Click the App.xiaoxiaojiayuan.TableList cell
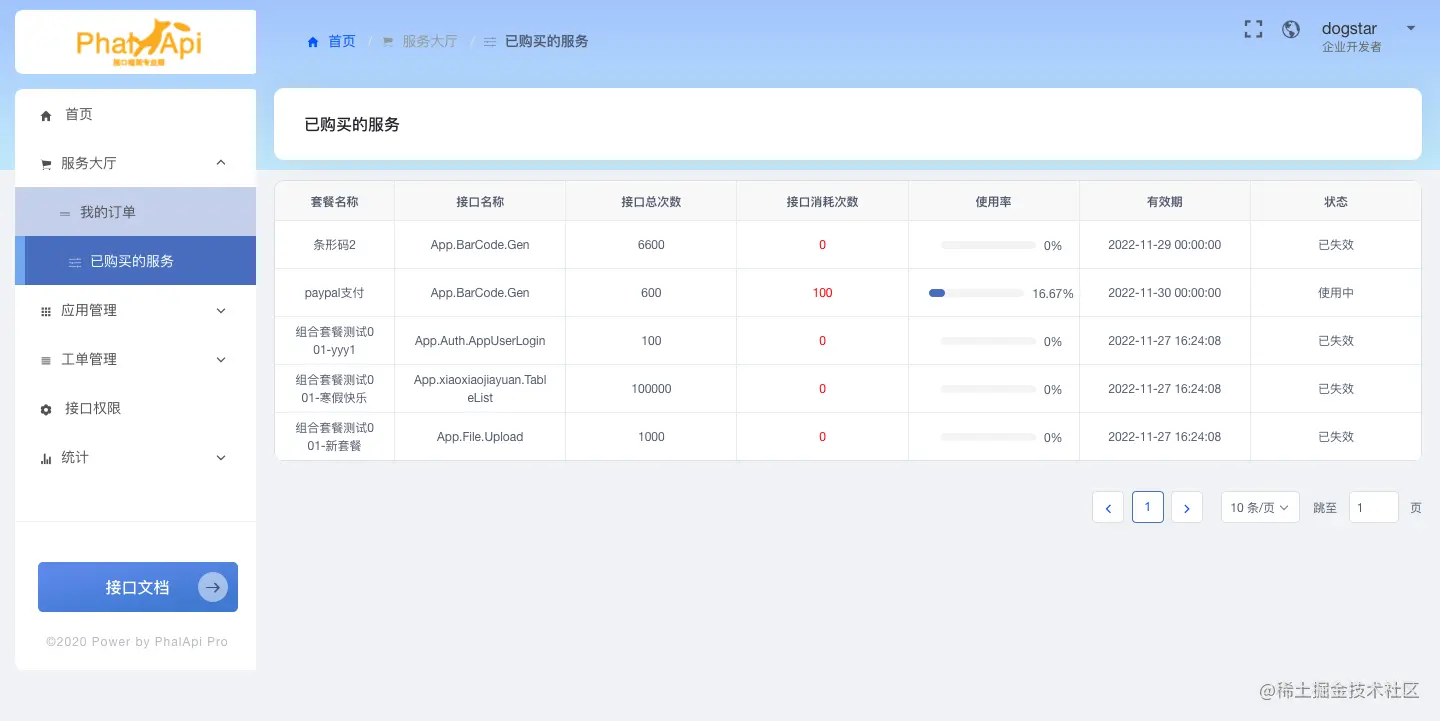Image resolution: width=1440 pixels, height=721 pixels. click(x=480, y=389)
